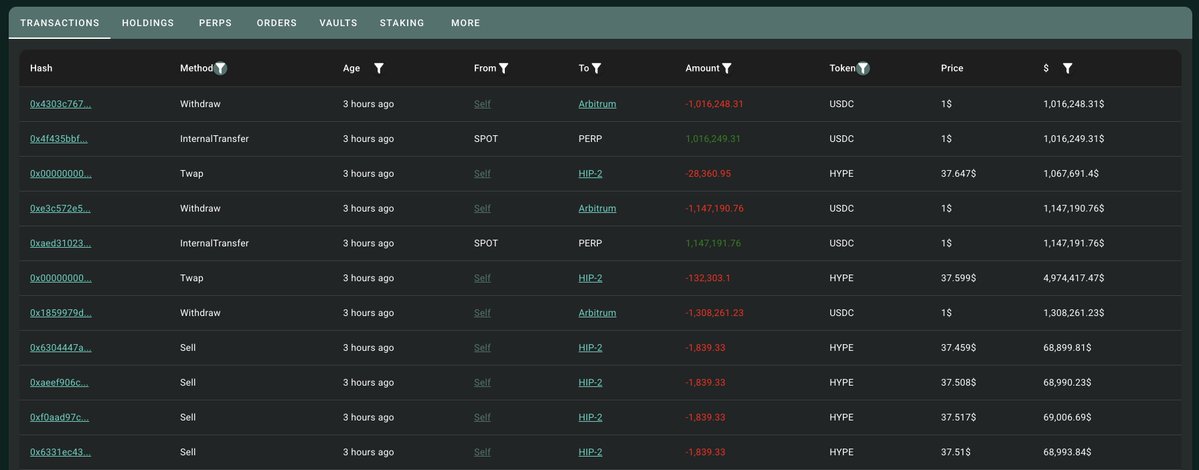Open transaction hash 0x4303c767 link
Image resolution: width=1199 pixels, height=470 pixels.
(61, 104)
